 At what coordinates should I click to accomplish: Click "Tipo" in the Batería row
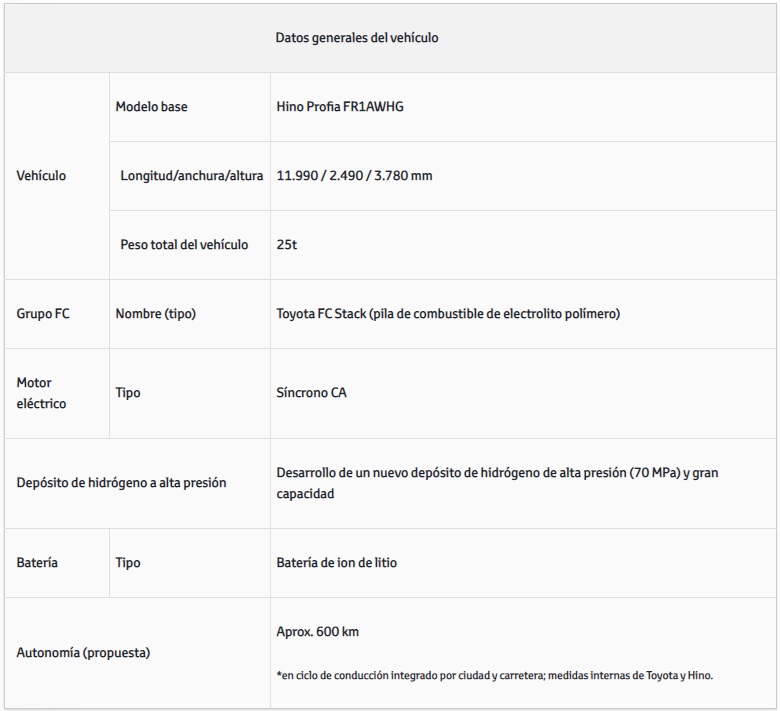coord(128,563)
